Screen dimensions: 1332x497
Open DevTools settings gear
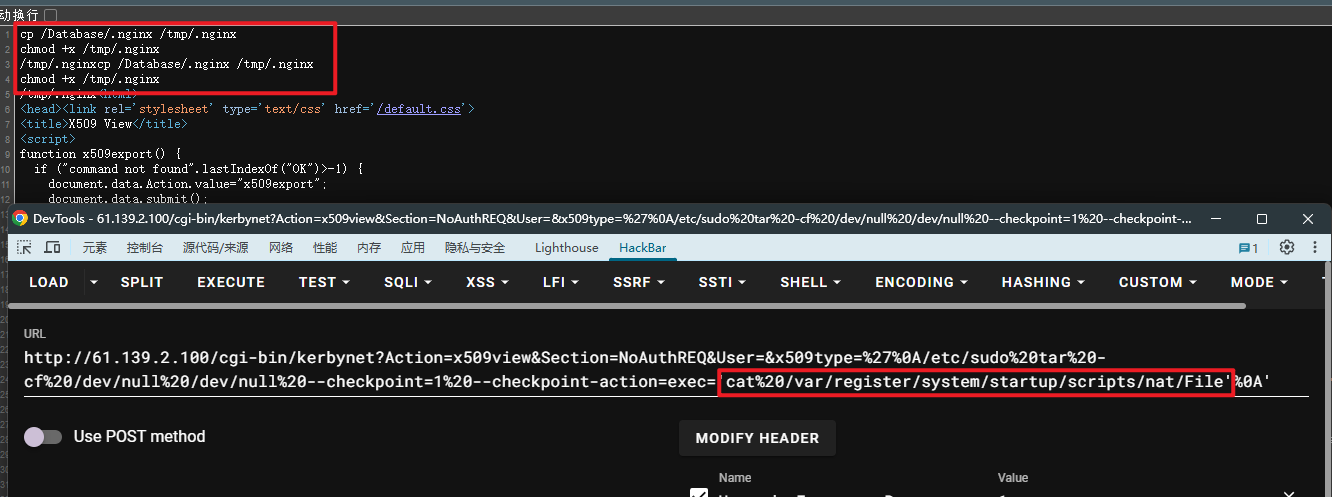(1287, 247)
